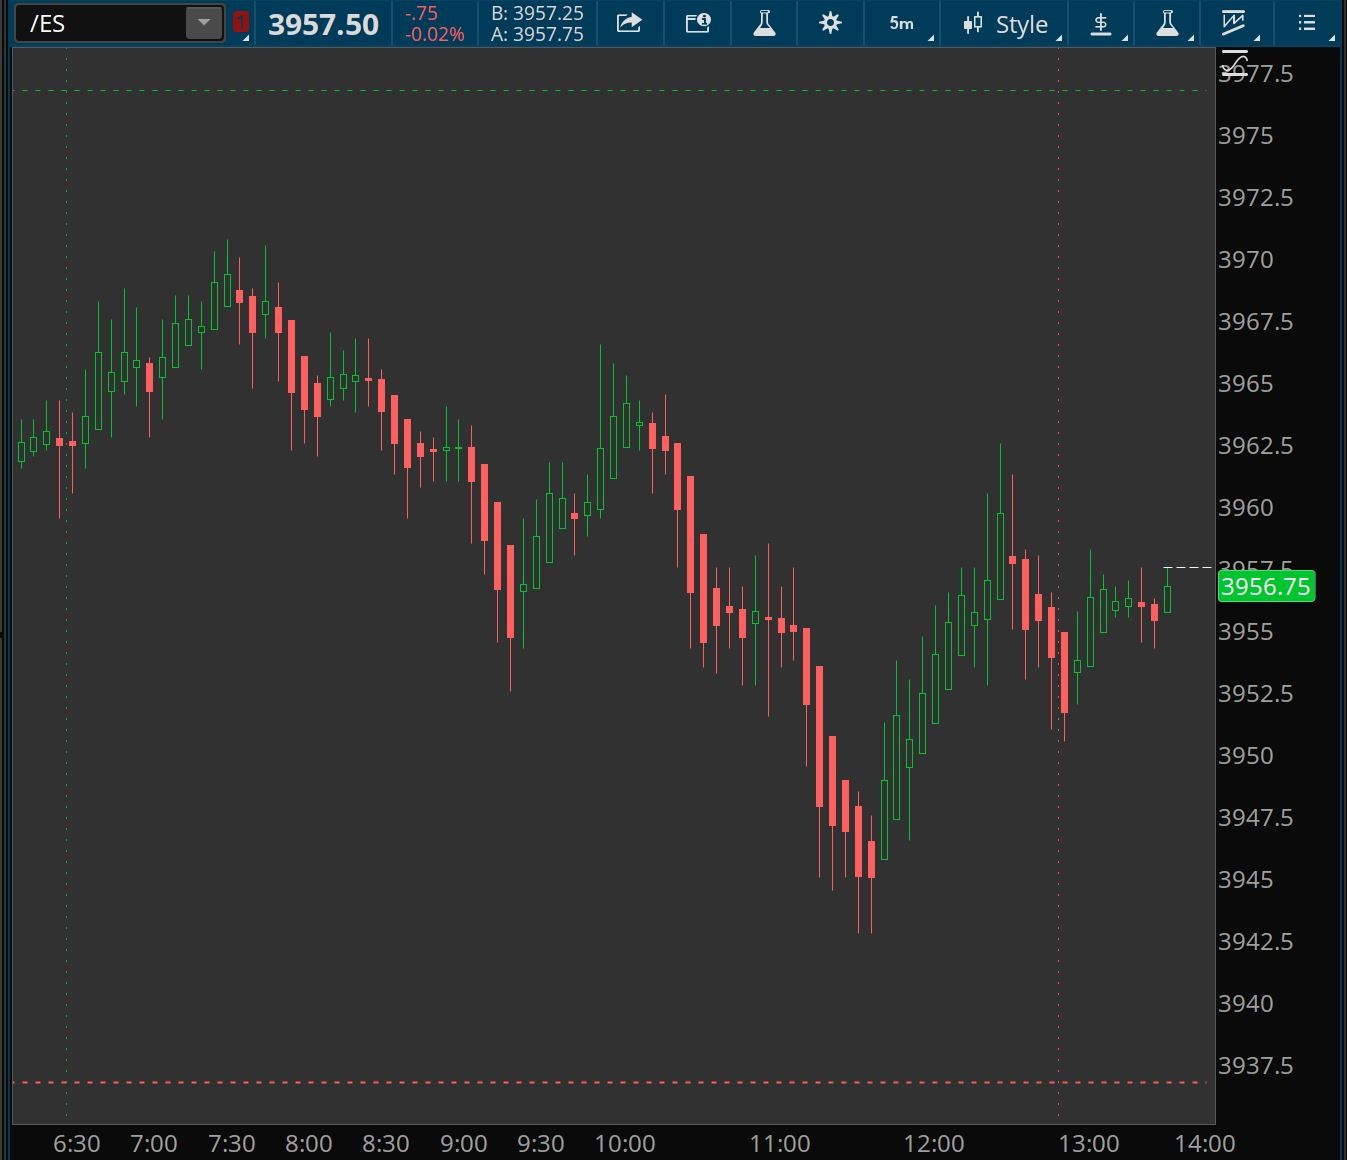Open the second flask icon dropdown

pos(1168,23)
